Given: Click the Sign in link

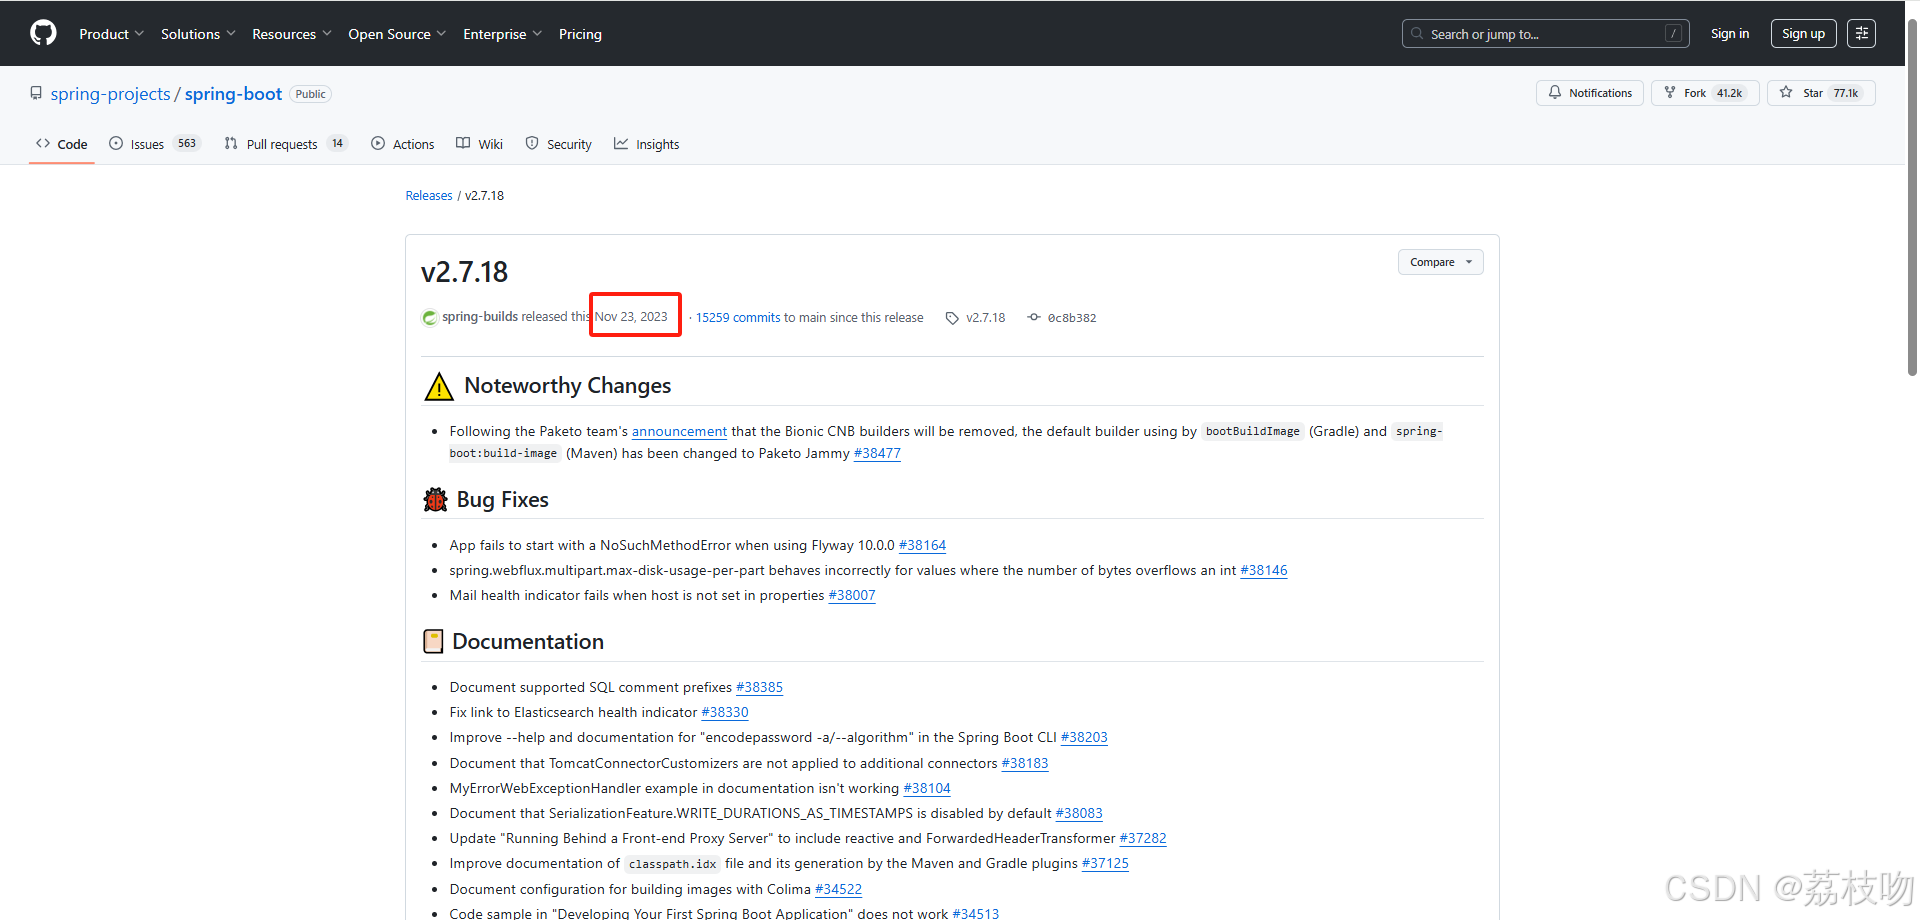Looking at the screenshot, I should coord(1729,34).
